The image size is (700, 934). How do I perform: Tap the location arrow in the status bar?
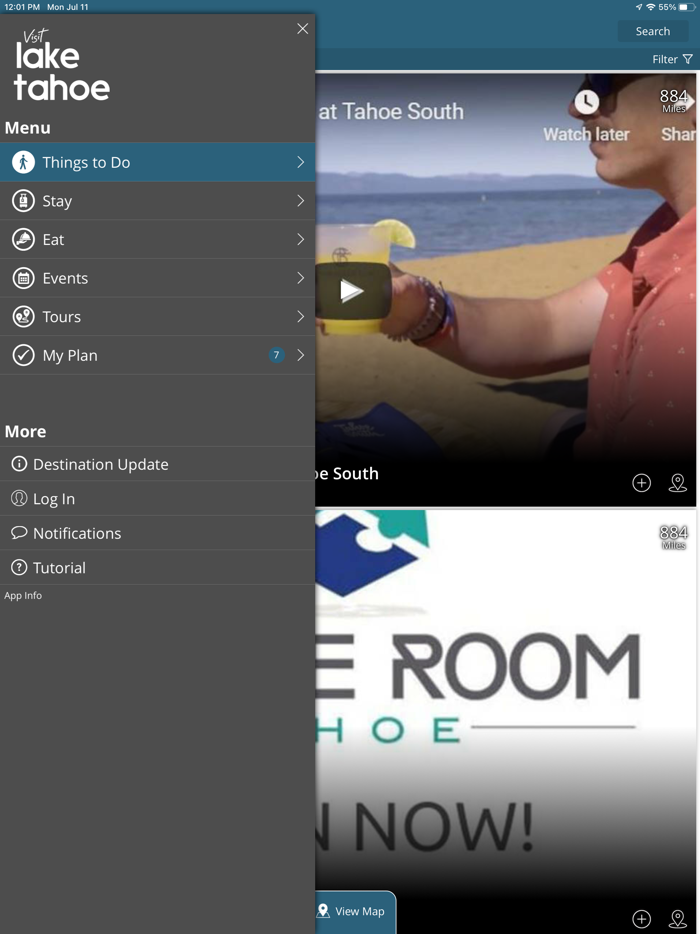(639, 7)
